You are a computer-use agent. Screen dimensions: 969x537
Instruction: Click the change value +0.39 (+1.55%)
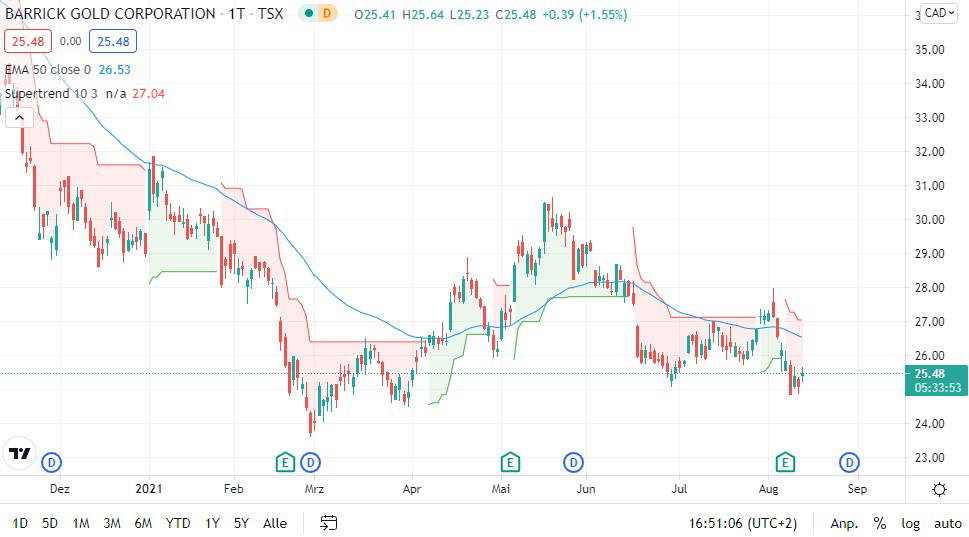[584, 14]
